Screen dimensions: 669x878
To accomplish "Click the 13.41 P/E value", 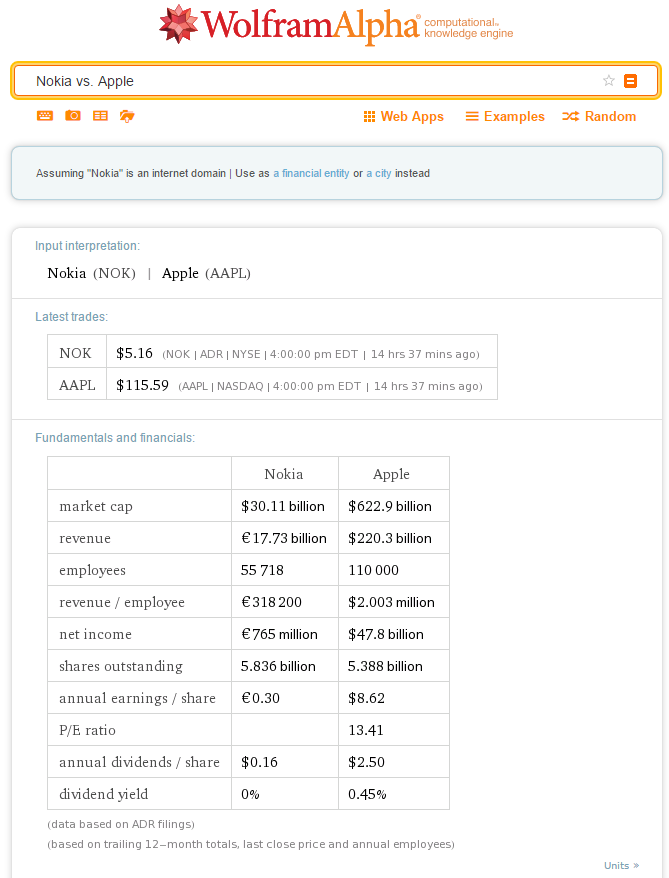I will pos(366,730).
